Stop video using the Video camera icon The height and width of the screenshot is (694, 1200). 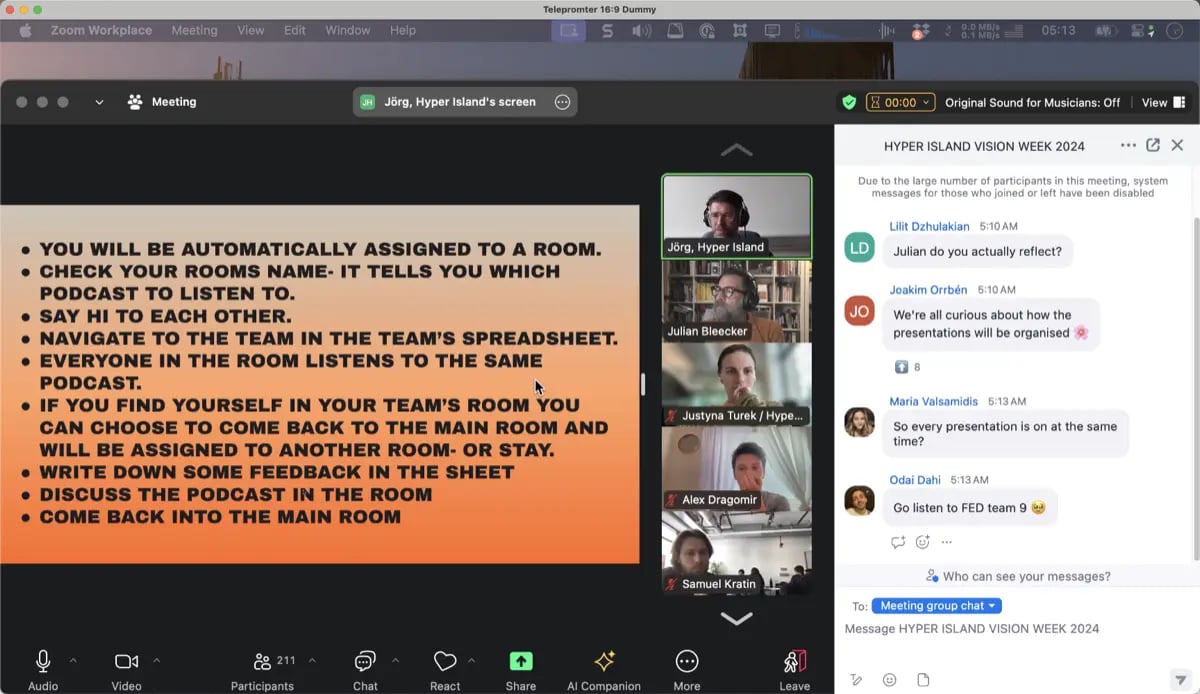tap(124, 661)
